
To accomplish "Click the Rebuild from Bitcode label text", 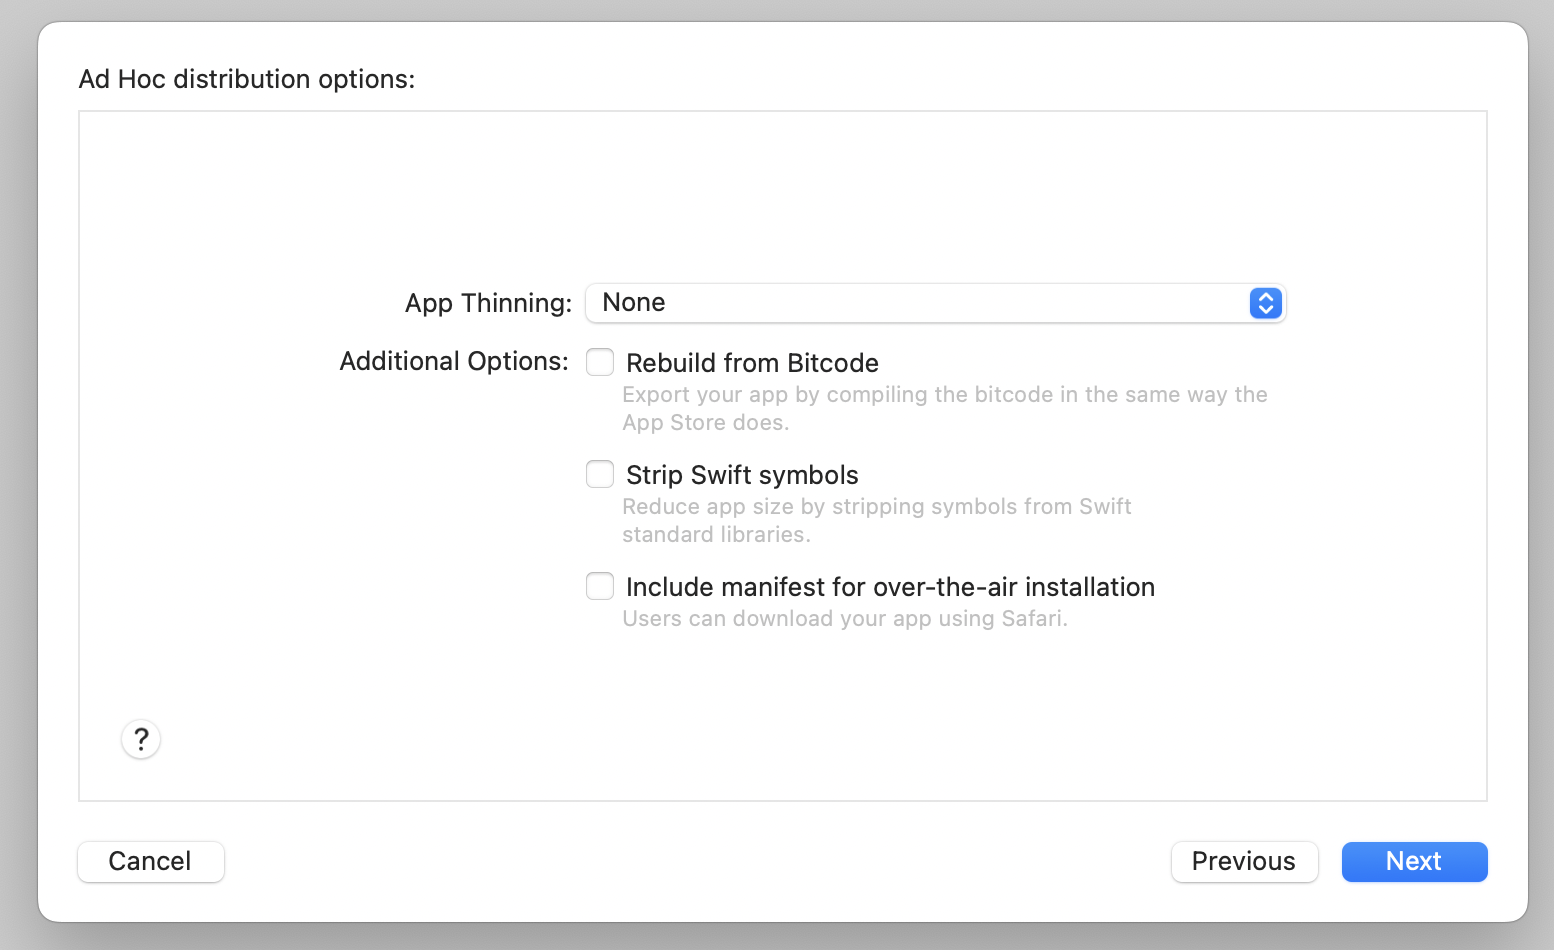I will (752, 363).
